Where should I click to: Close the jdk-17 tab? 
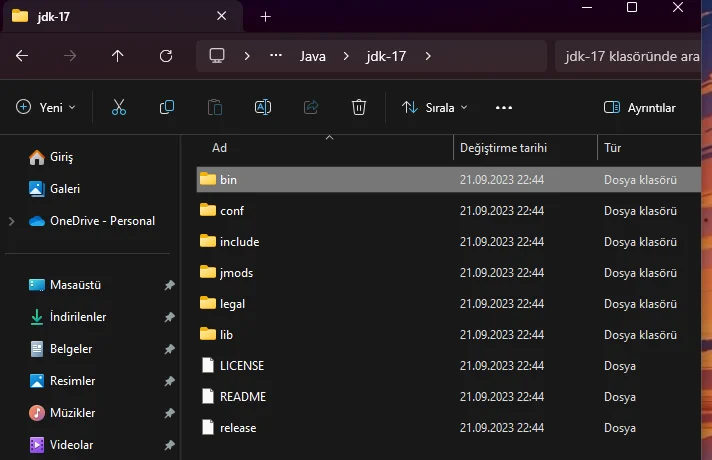(x=222, y=16)
